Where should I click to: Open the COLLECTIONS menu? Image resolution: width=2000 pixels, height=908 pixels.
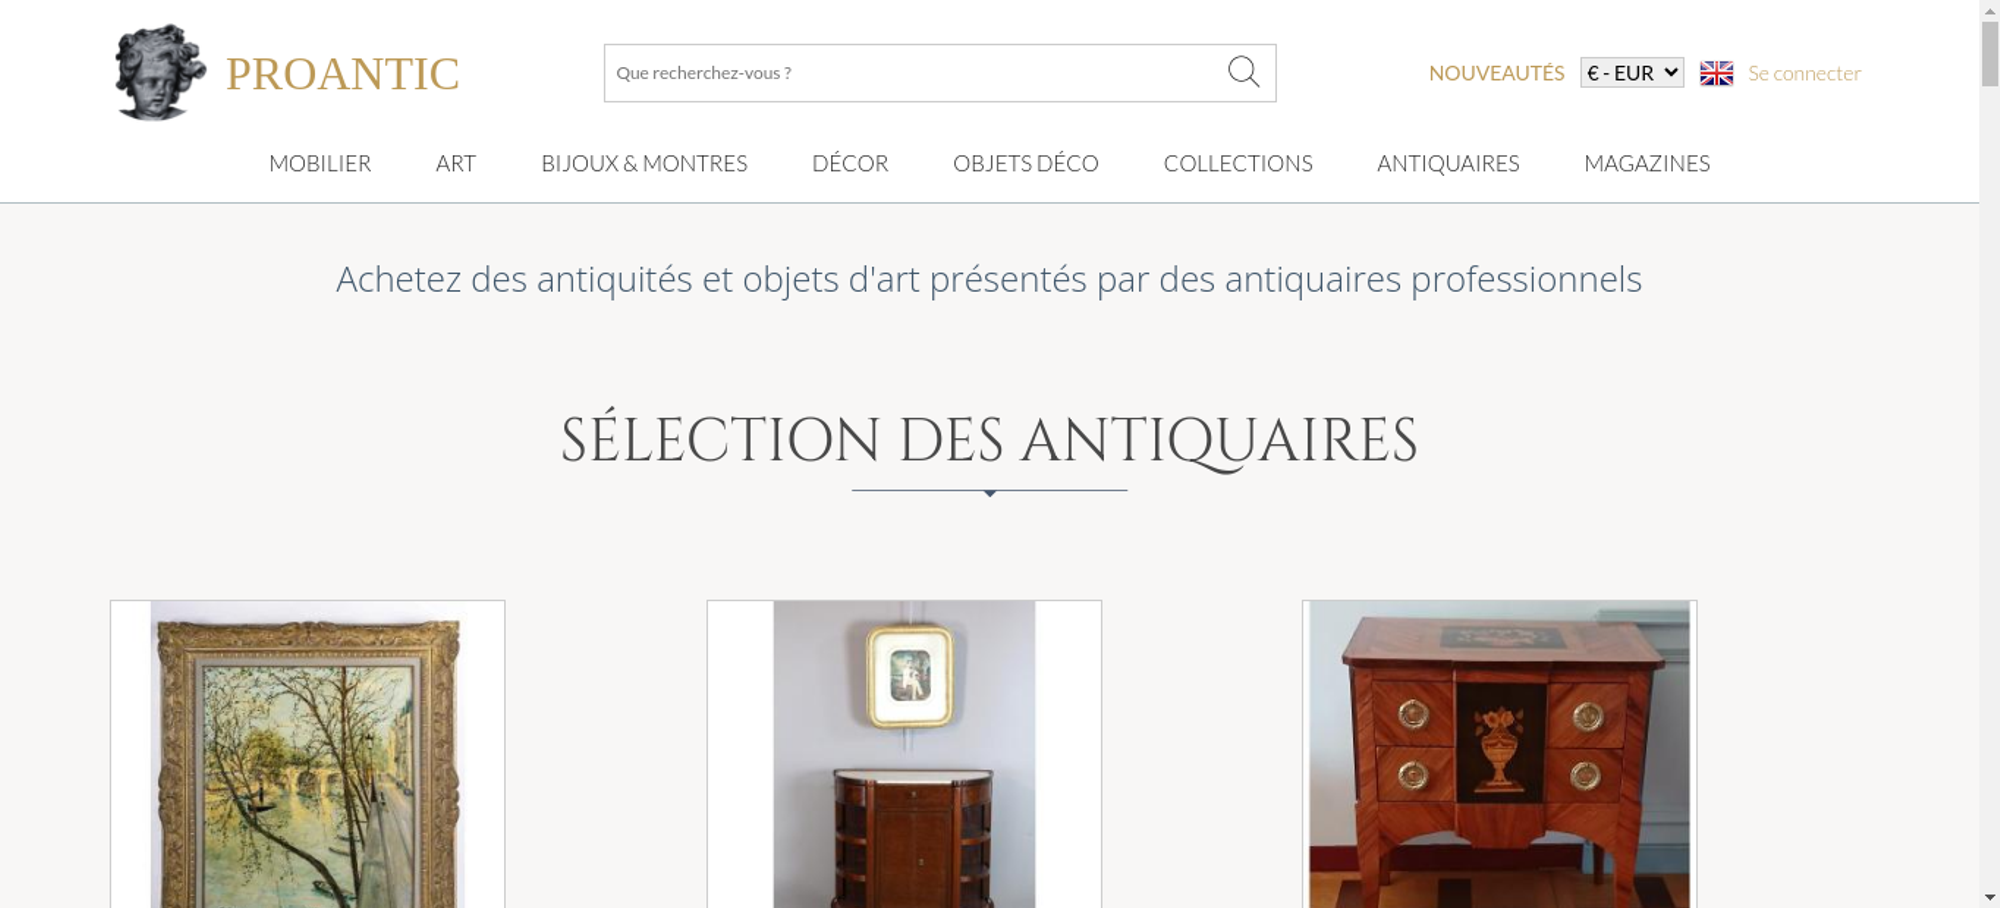(1238, 163)
